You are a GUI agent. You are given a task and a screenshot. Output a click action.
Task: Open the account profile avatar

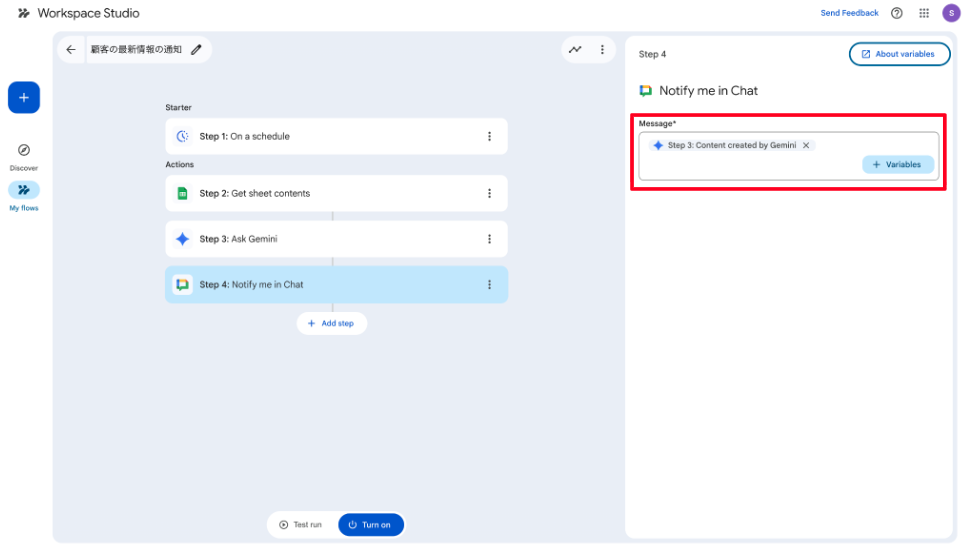950,13
